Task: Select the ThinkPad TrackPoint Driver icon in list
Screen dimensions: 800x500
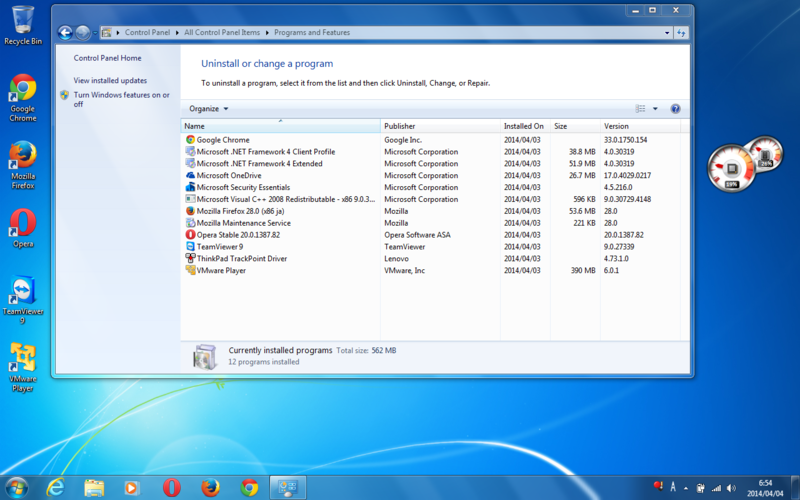Action: (190, 258)
